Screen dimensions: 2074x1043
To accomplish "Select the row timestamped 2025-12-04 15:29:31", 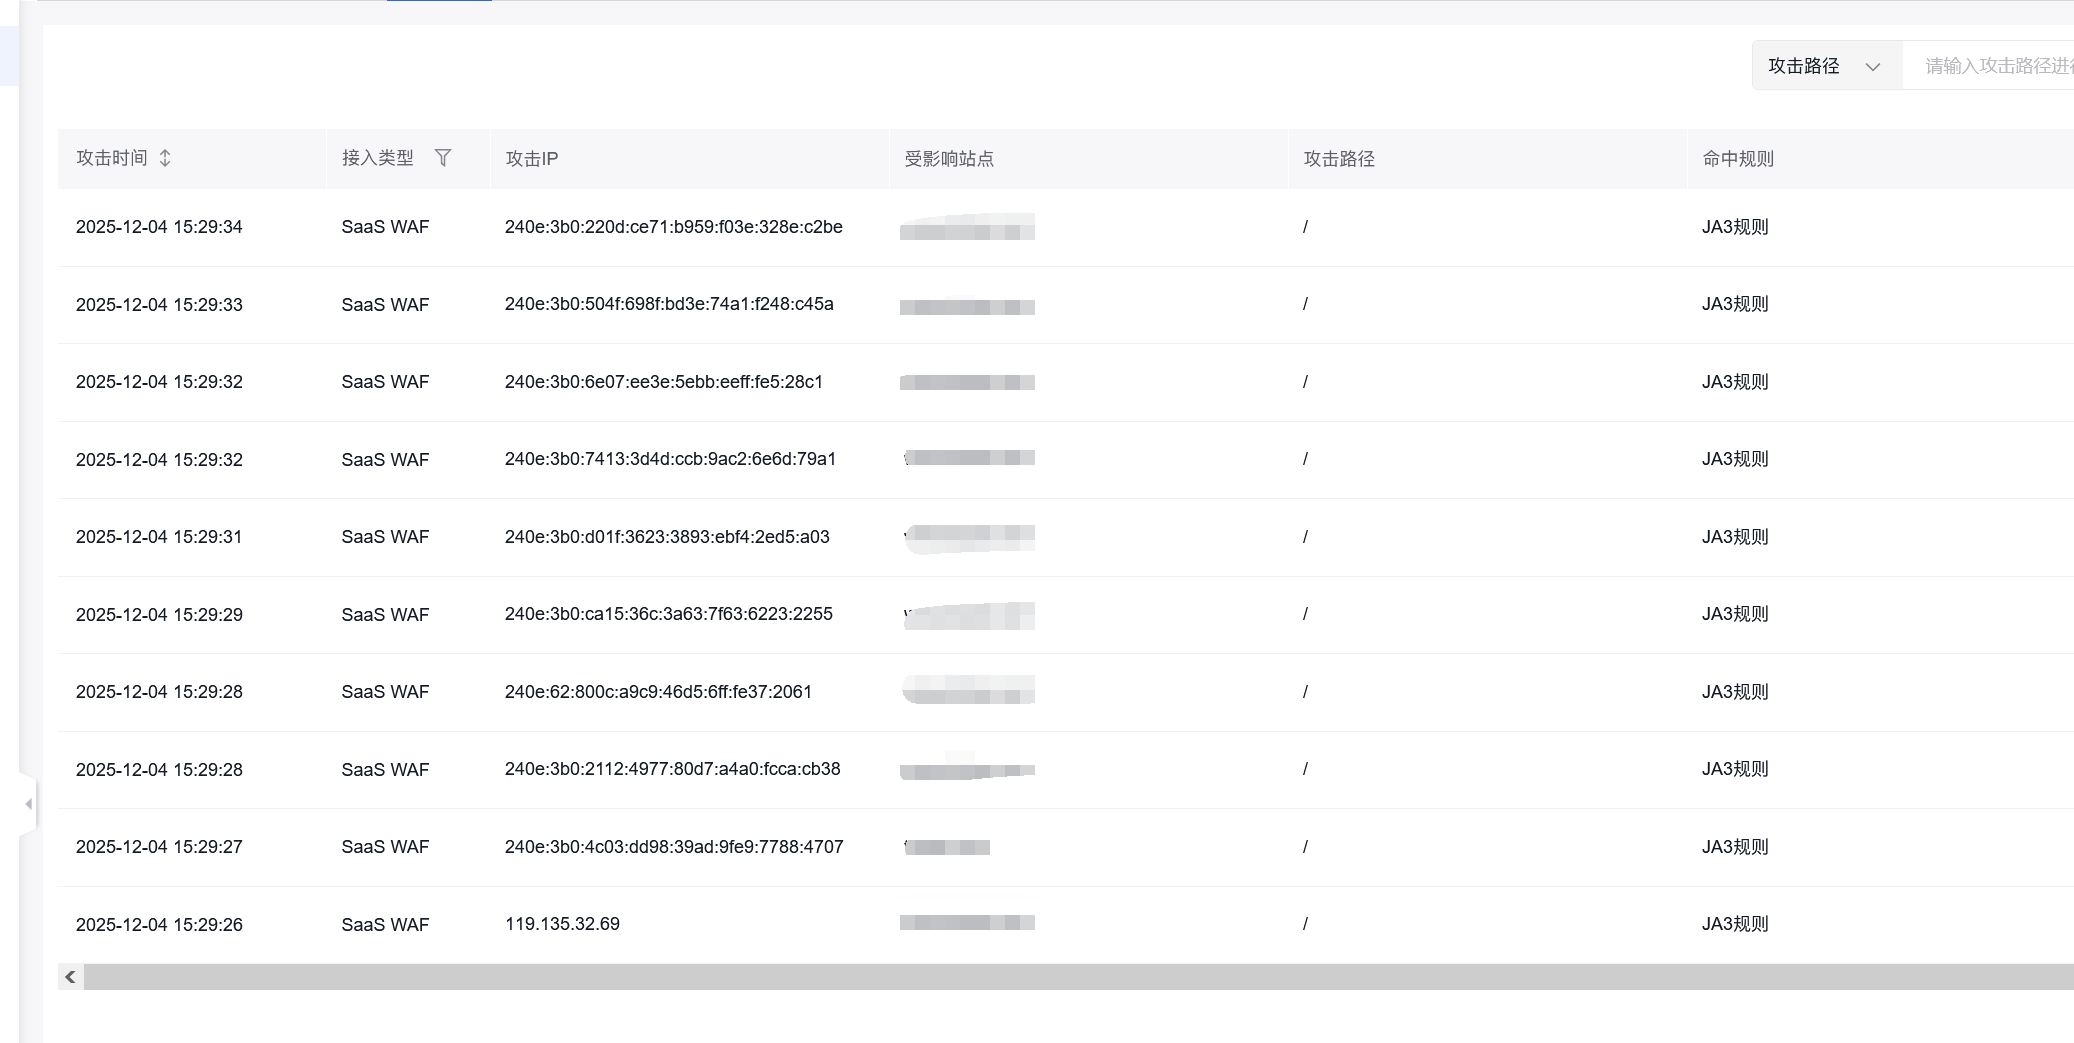I will tap(159, 537).
